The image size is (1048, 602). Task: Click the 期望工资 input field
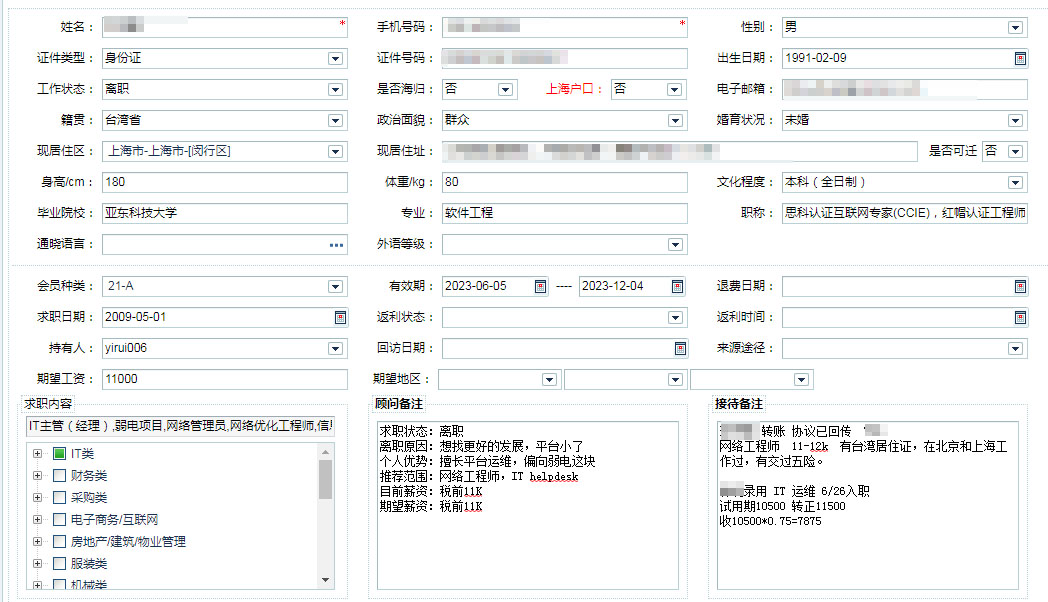[225, 379]
